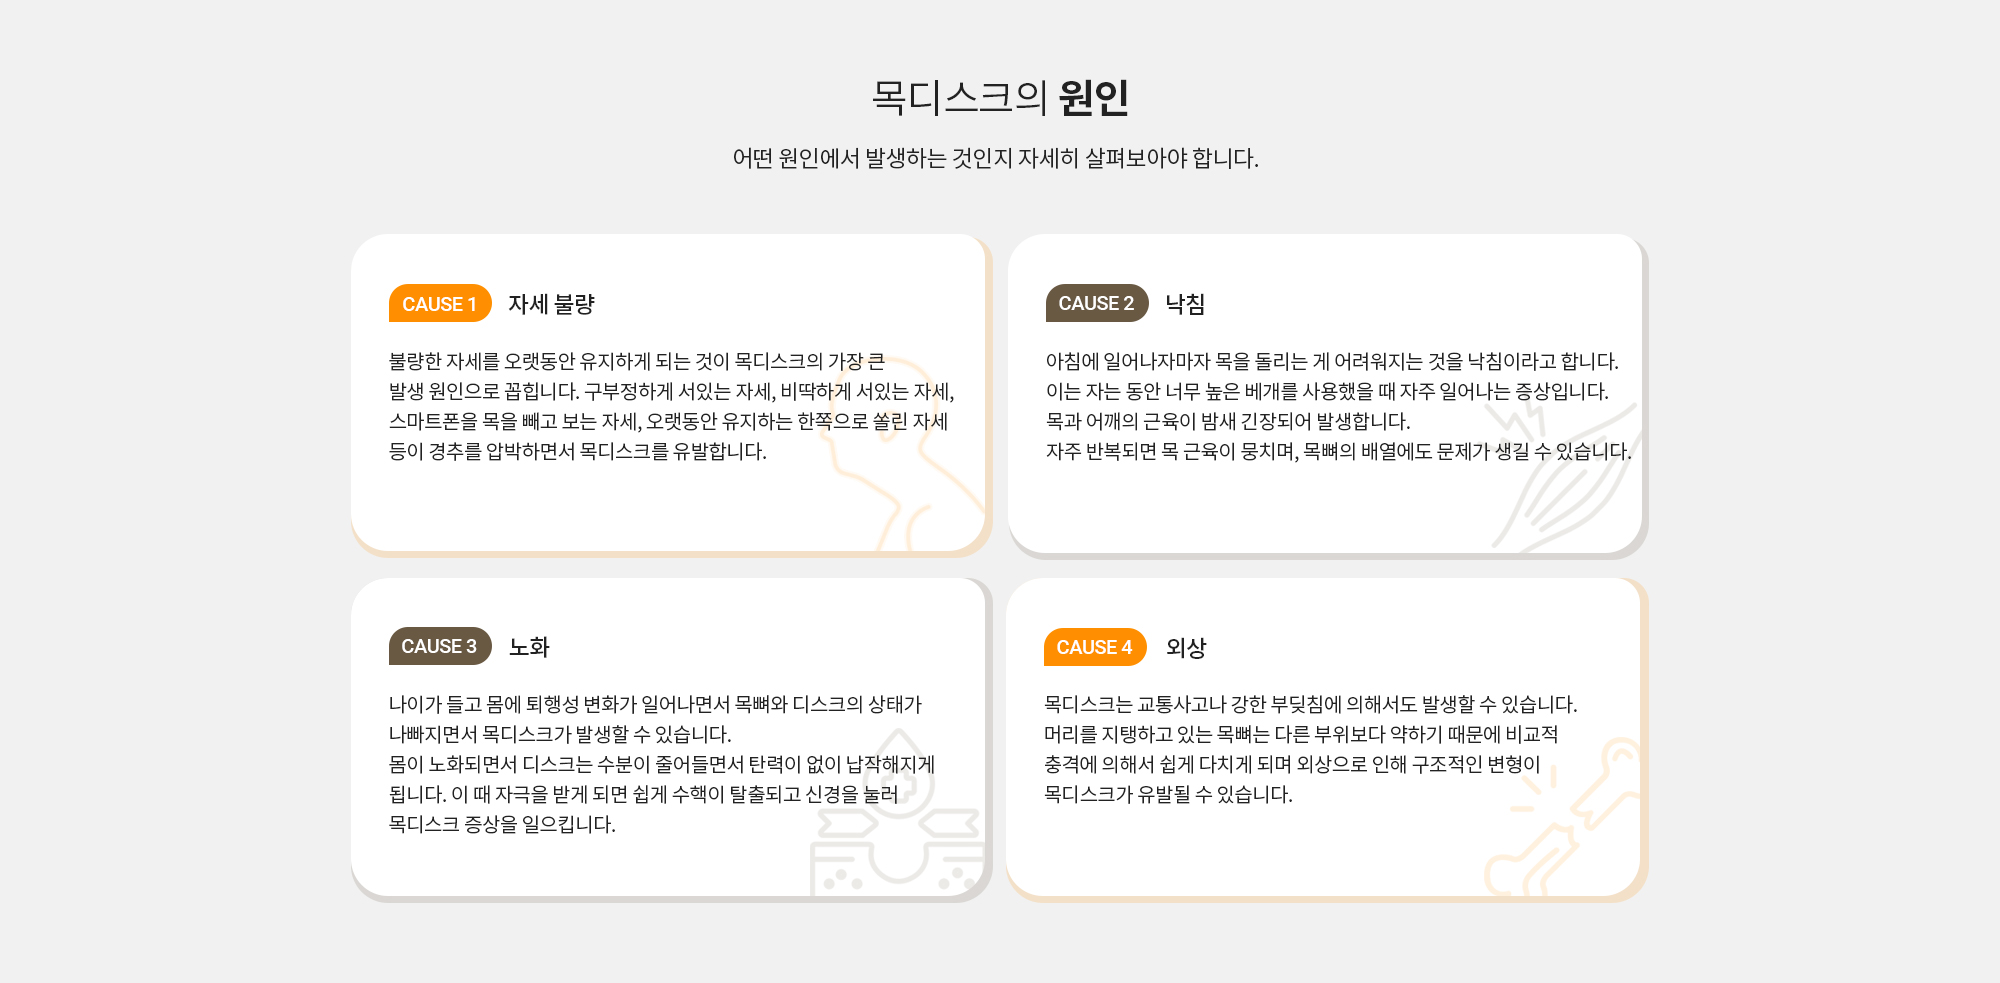Click the 자세 불량 card title
The width and height of the screenshot is (2000, 983).
[x=551, y=304]
